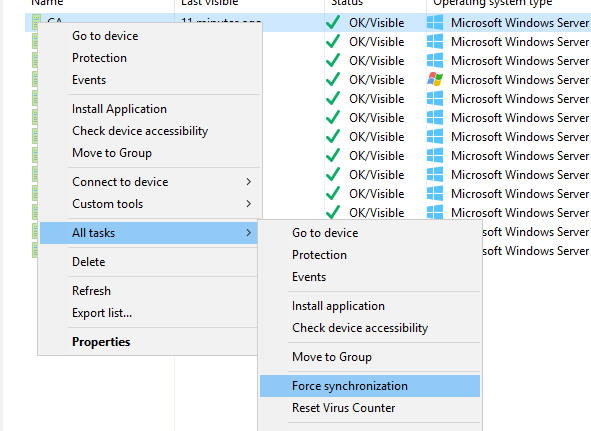Click the device icon of the selected CA row
The width and height of the screenshot is (591, 431).
[x=36, y=21]
